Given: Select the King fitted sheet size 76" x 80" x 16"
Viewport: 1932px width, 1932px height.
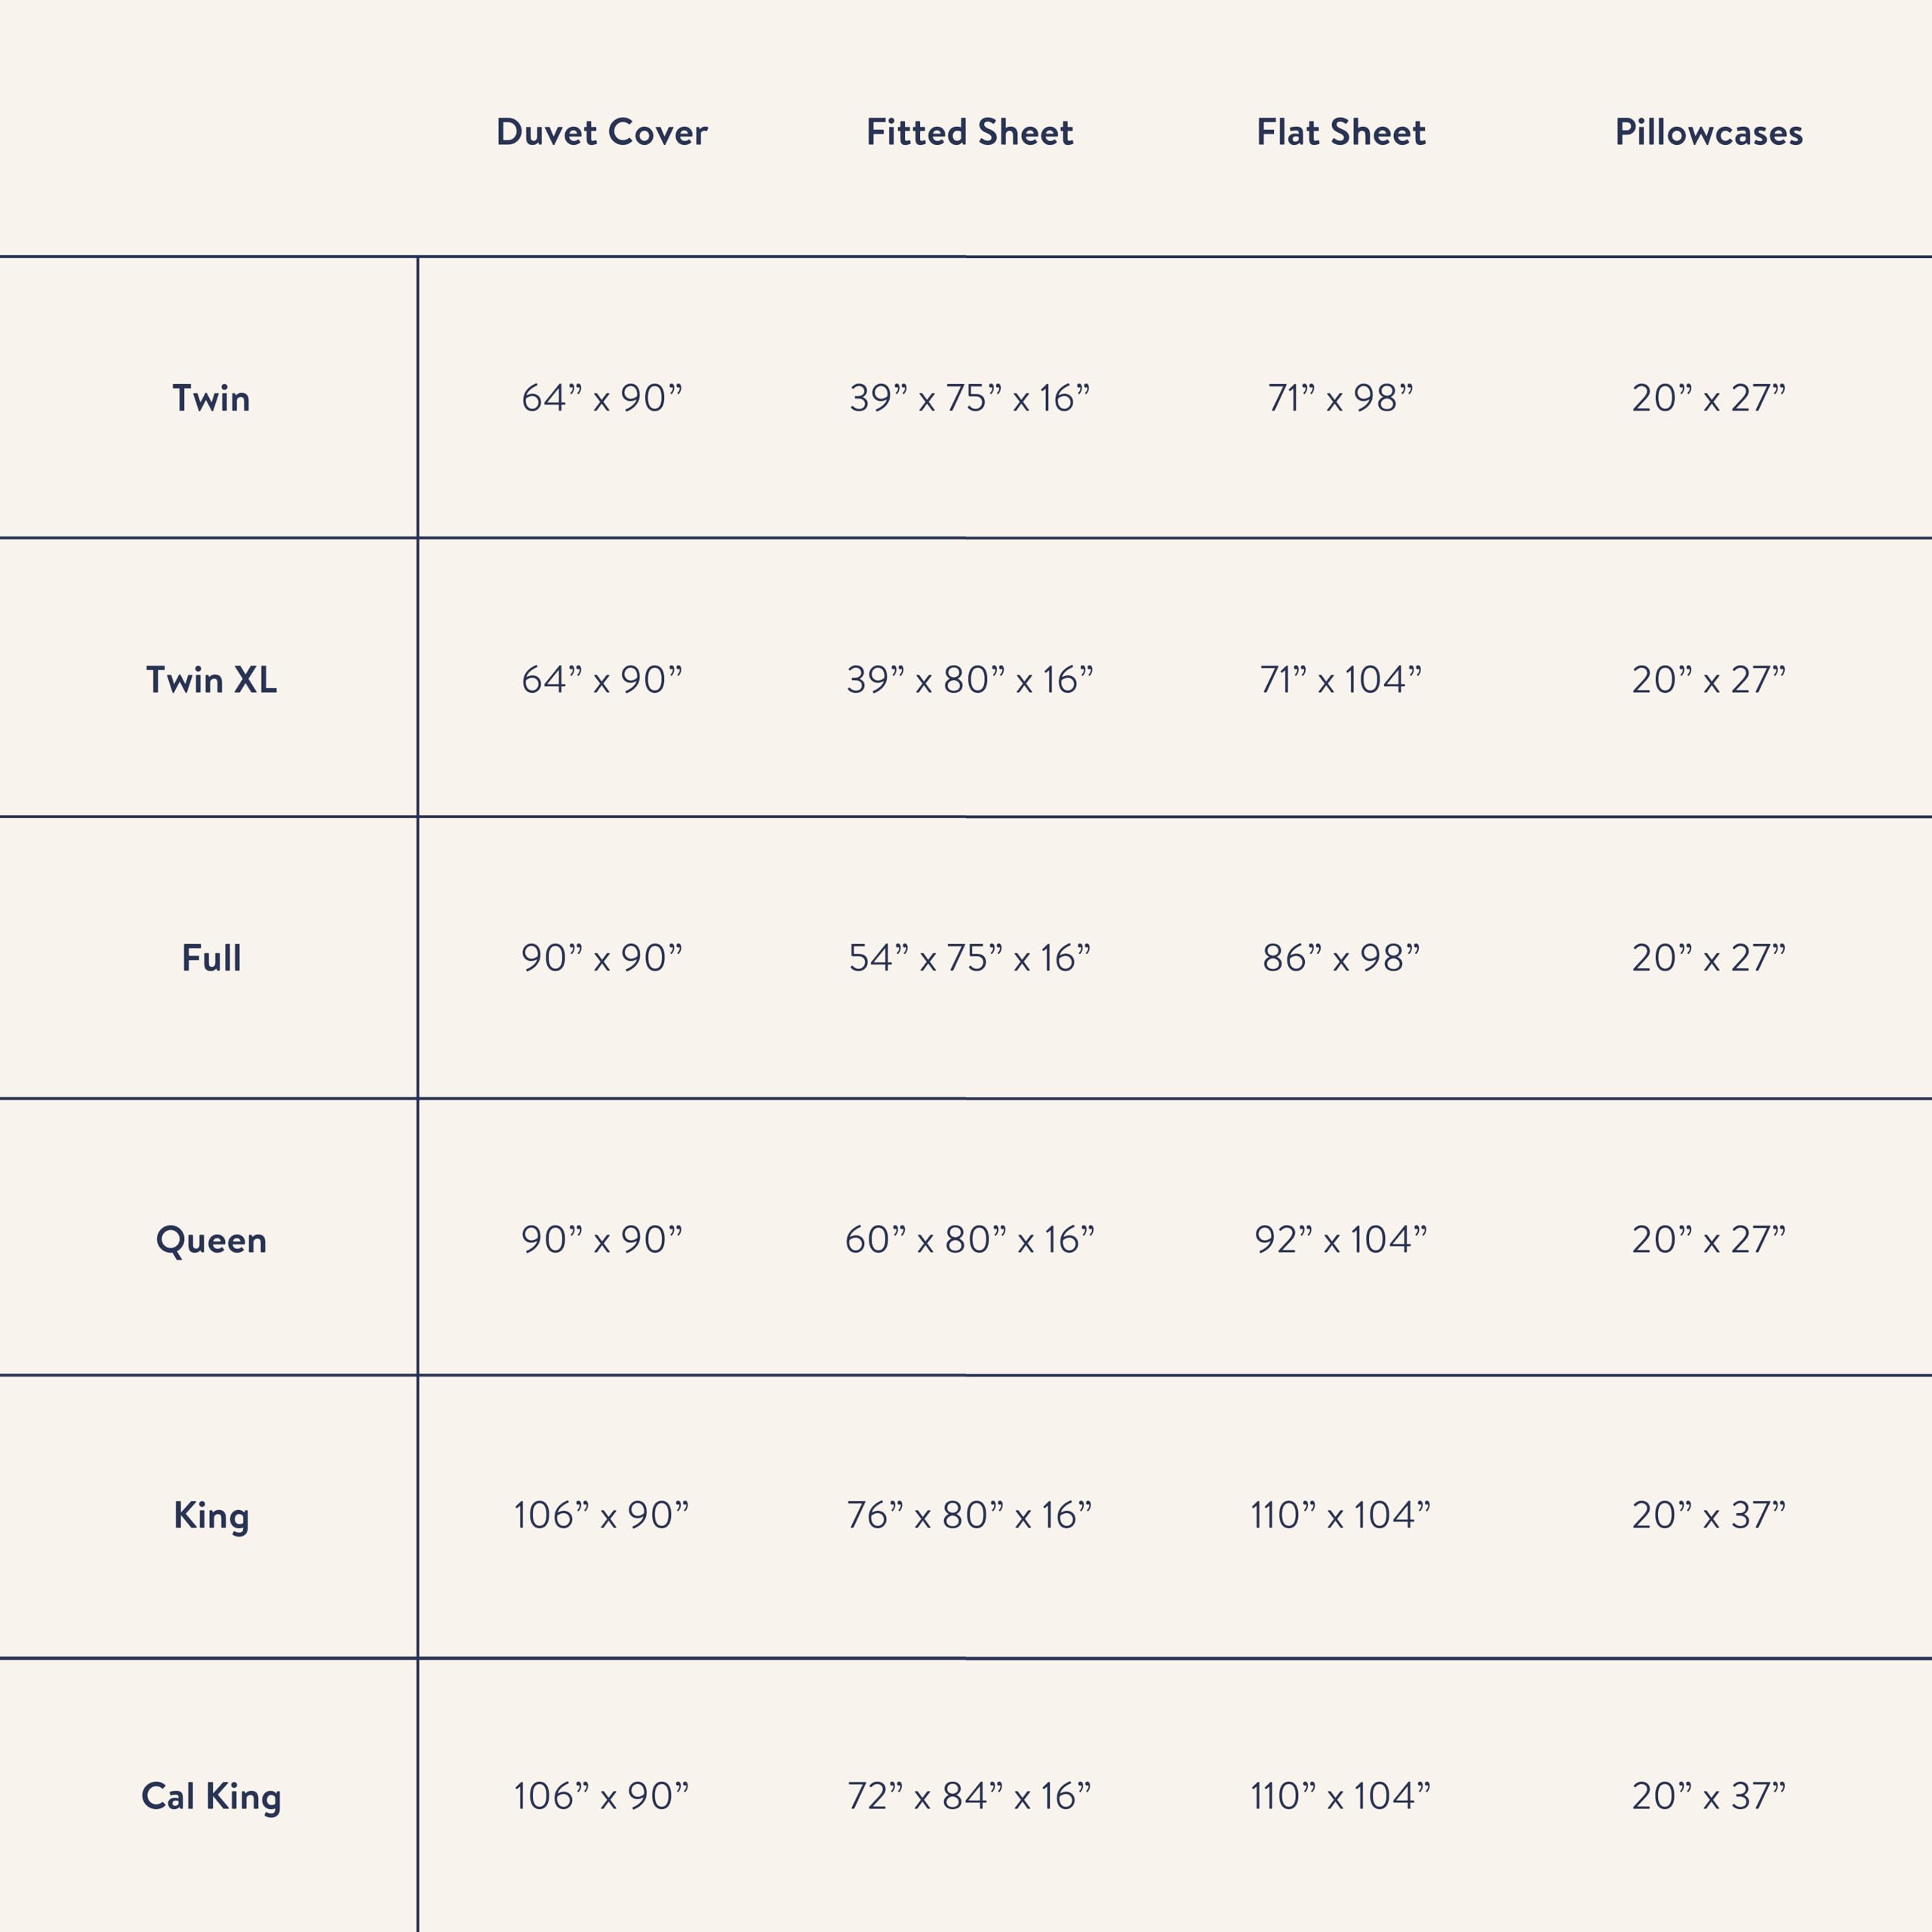Looking at the screenshot, I should pyautogui.click(x=969, y=1515).
